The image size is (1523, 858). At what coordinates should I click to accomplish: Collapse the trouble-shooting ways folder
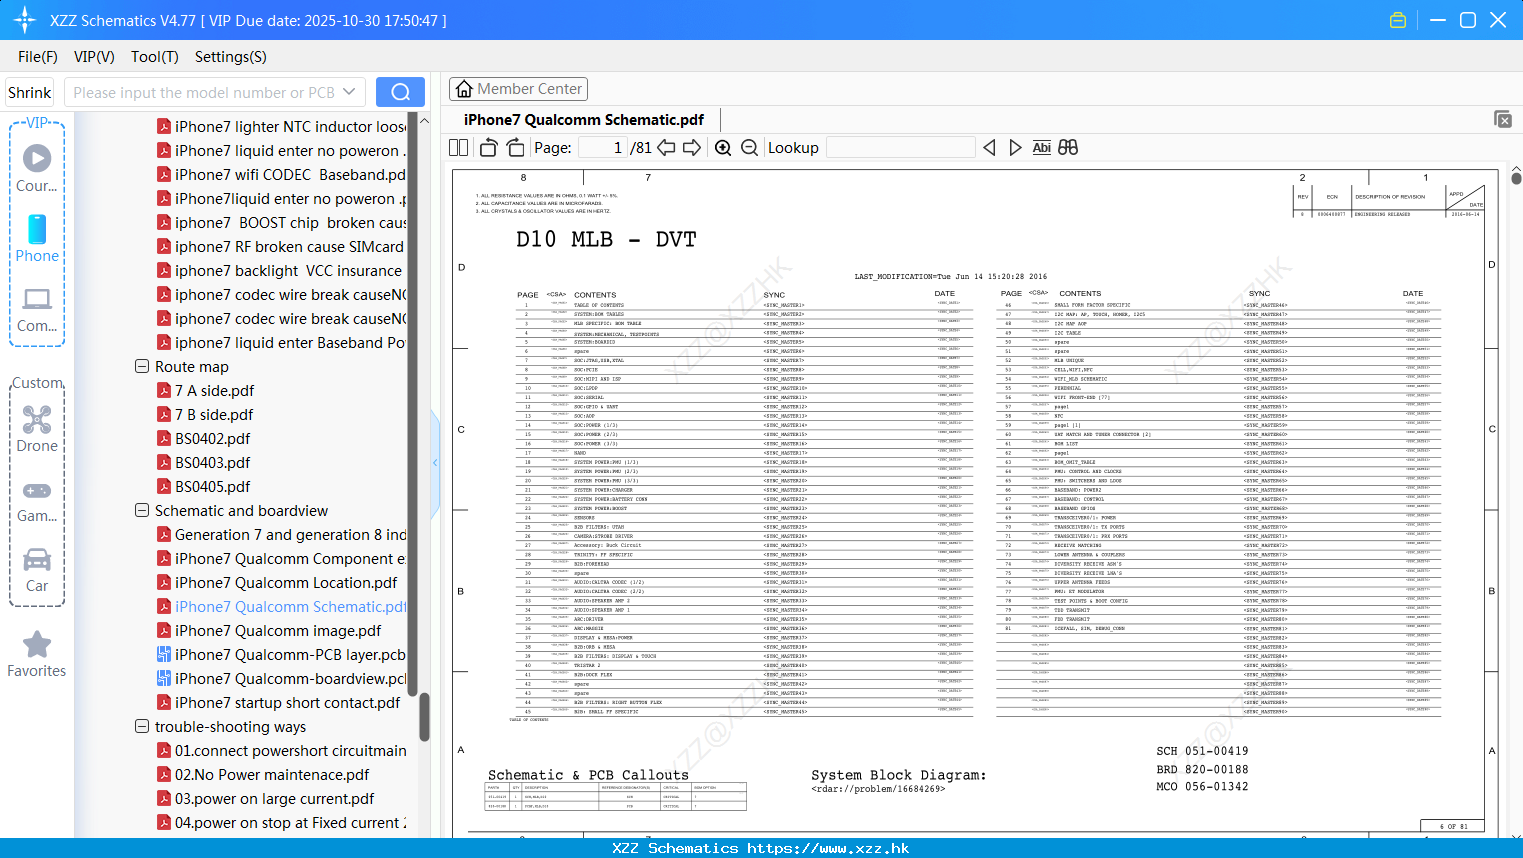pyautogui.click(x=142, y=726)
